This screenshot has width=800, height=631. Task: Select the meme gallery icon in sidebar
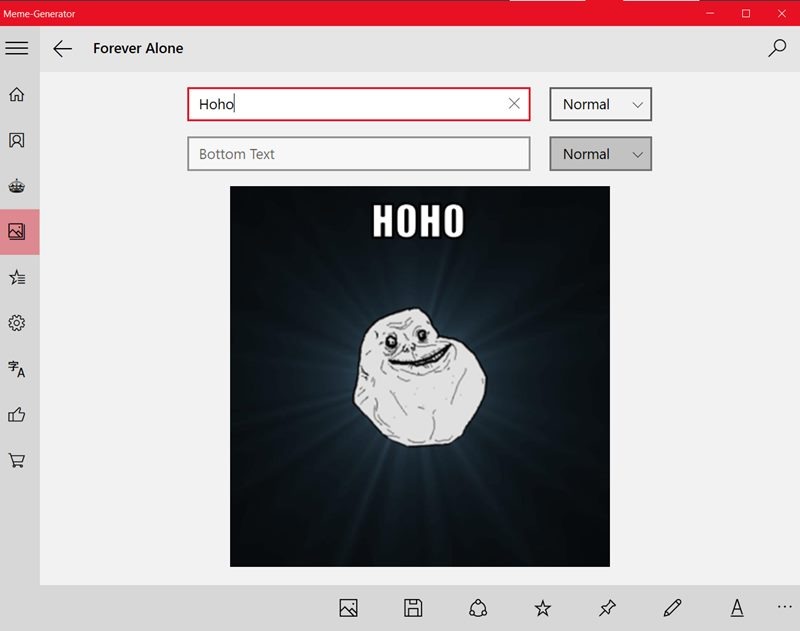(16, 231)
